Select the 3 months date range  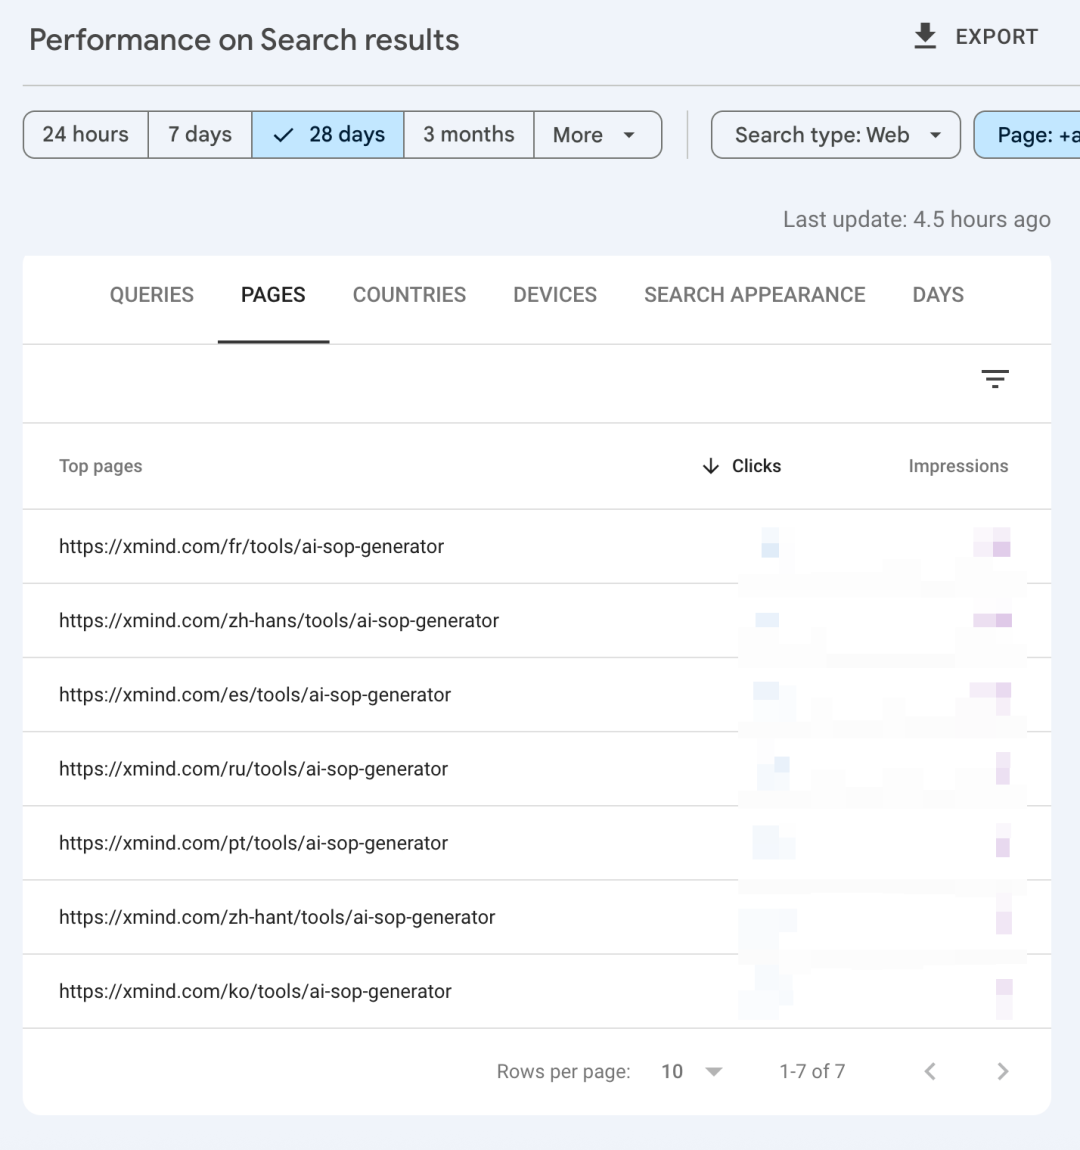click(469, 135)
